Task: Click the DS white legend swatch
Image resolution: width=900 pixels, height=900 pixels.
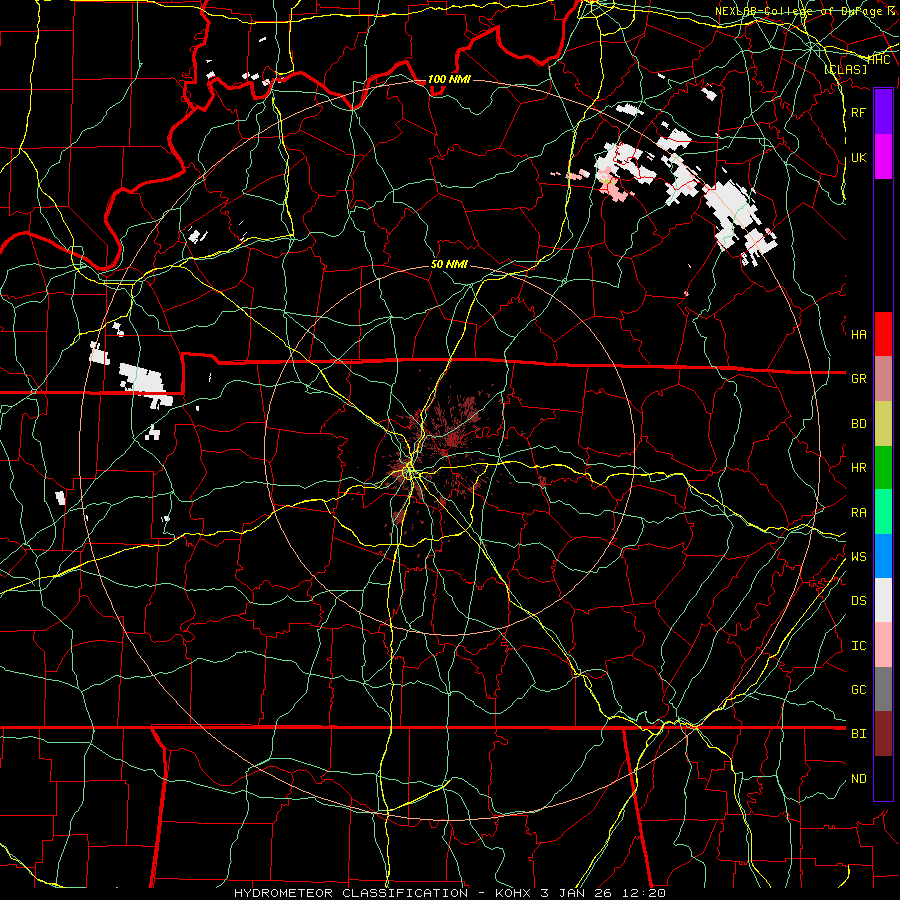Action: 883,600
